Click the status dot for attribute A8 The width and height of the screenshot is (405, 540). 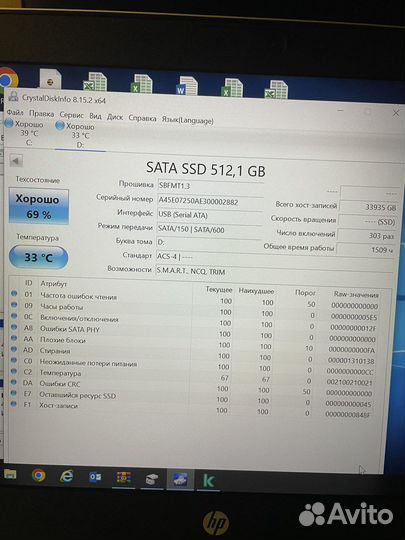(14, 327)
